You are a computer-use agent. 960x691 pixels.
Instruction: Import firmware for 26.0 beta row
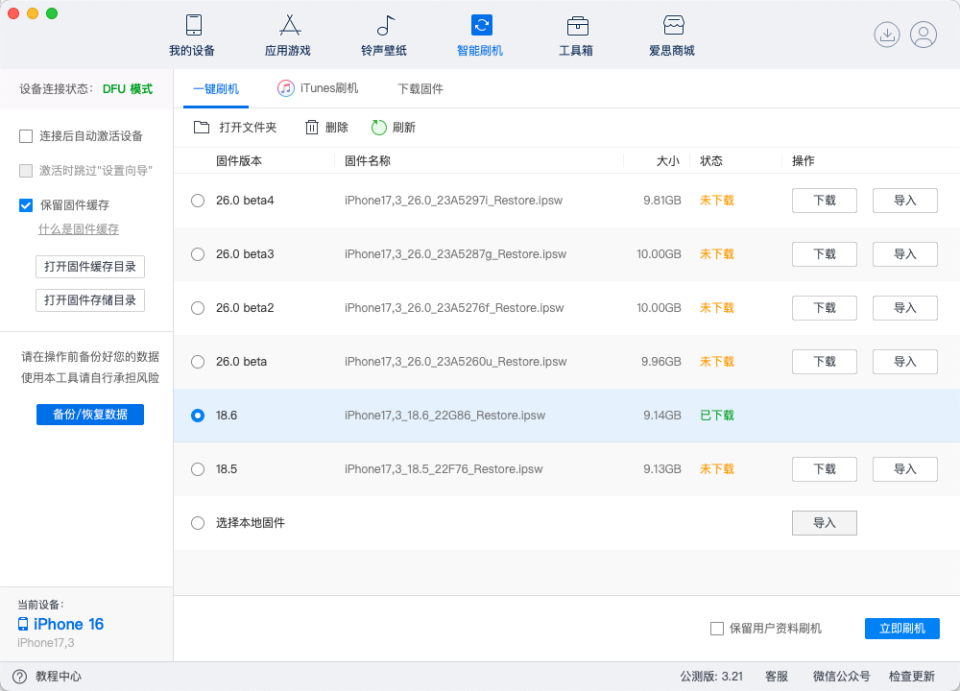[x=905, y=362]
